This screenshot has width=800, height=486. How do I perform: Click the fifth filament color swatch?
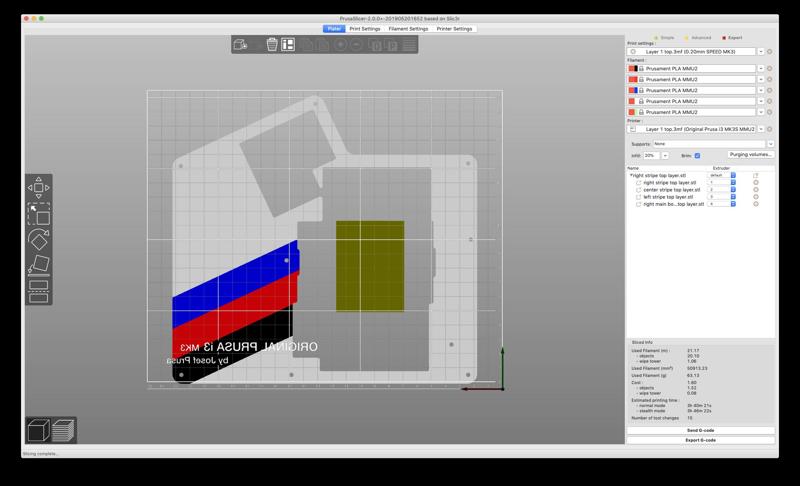pyautogui.click(x=632, y=112)
